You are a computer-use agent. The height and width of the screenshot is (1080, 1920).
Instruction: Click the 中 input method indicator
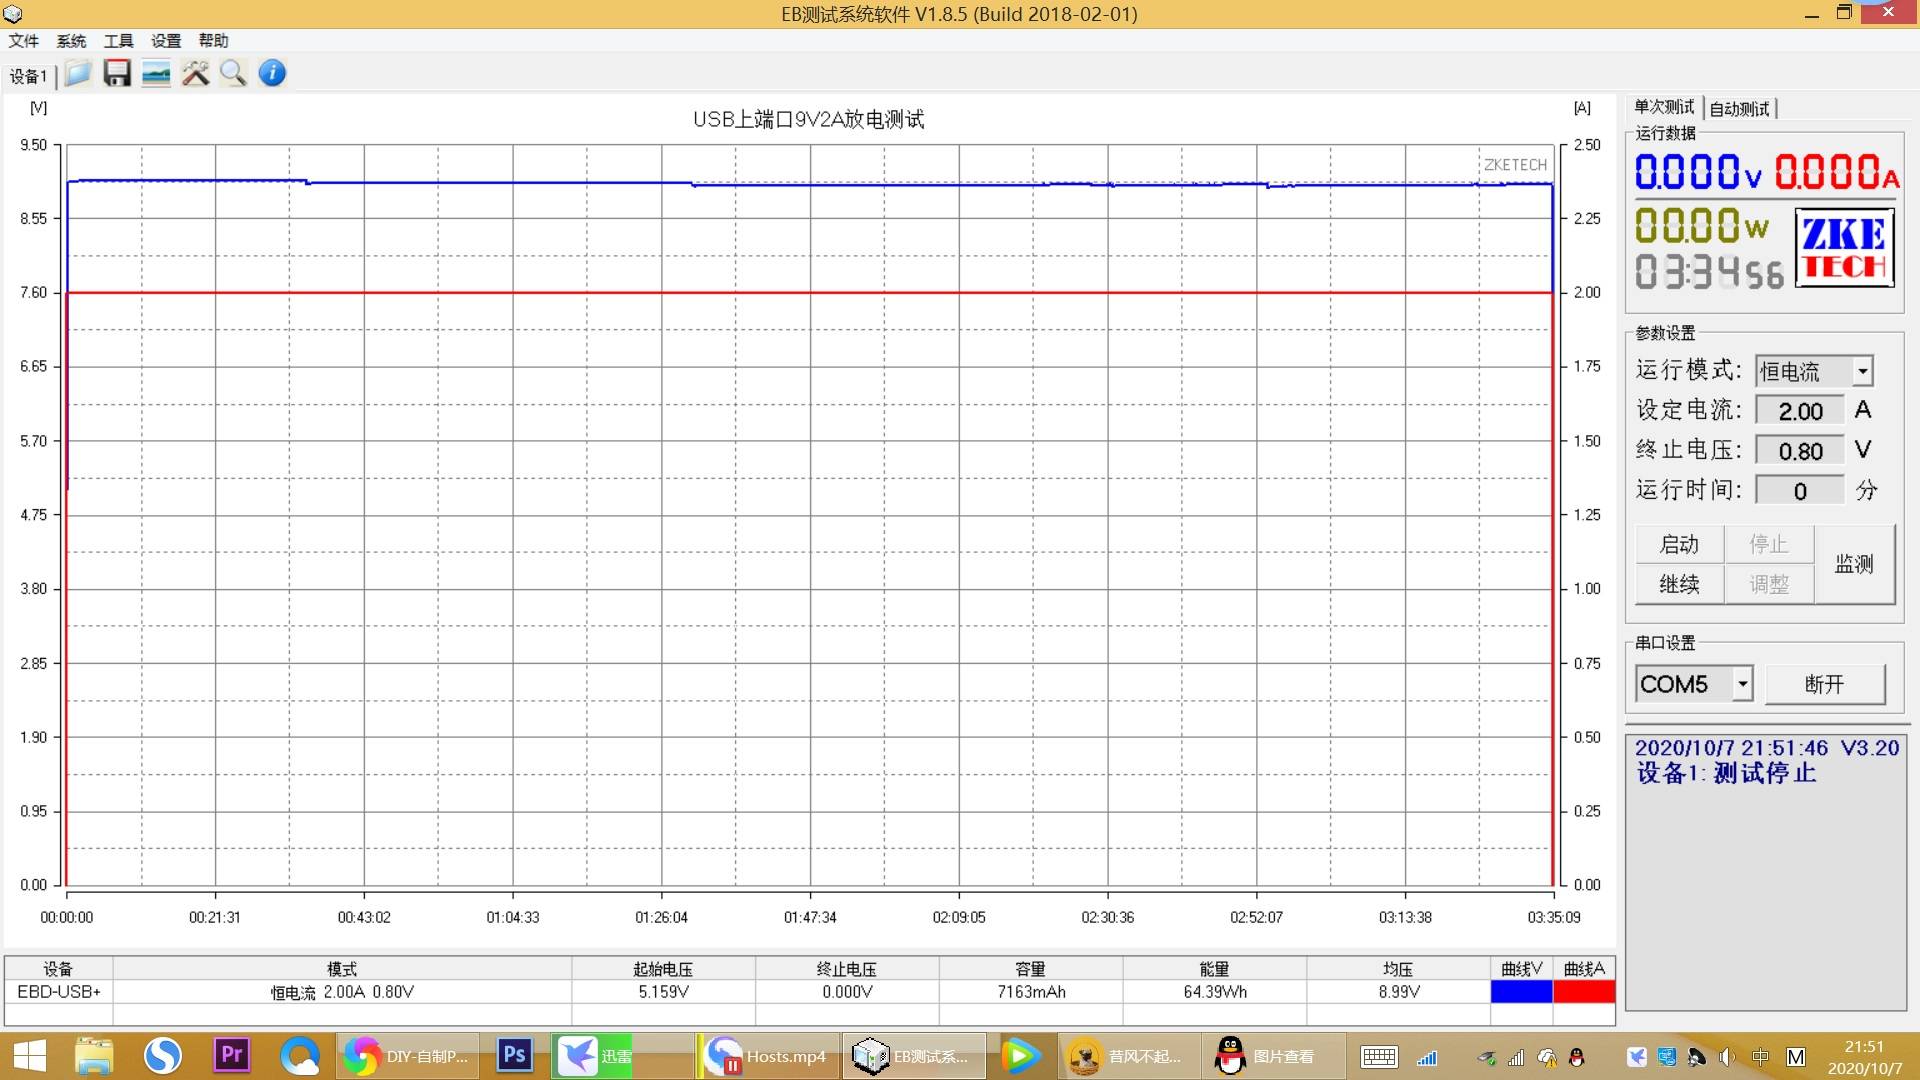(x=1761, y=1057)
